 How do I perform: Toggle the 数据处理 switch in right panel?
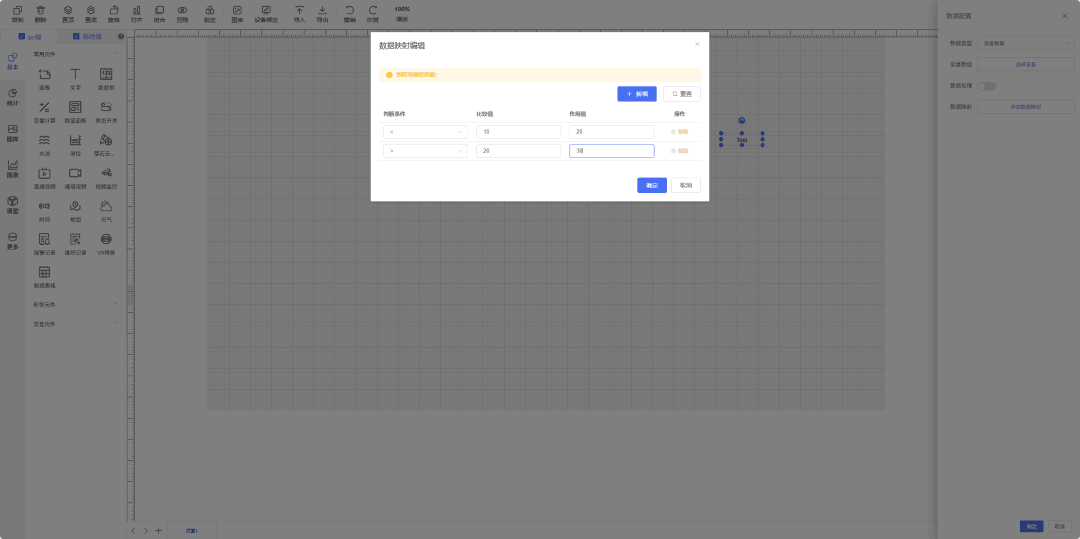(986, 86)
